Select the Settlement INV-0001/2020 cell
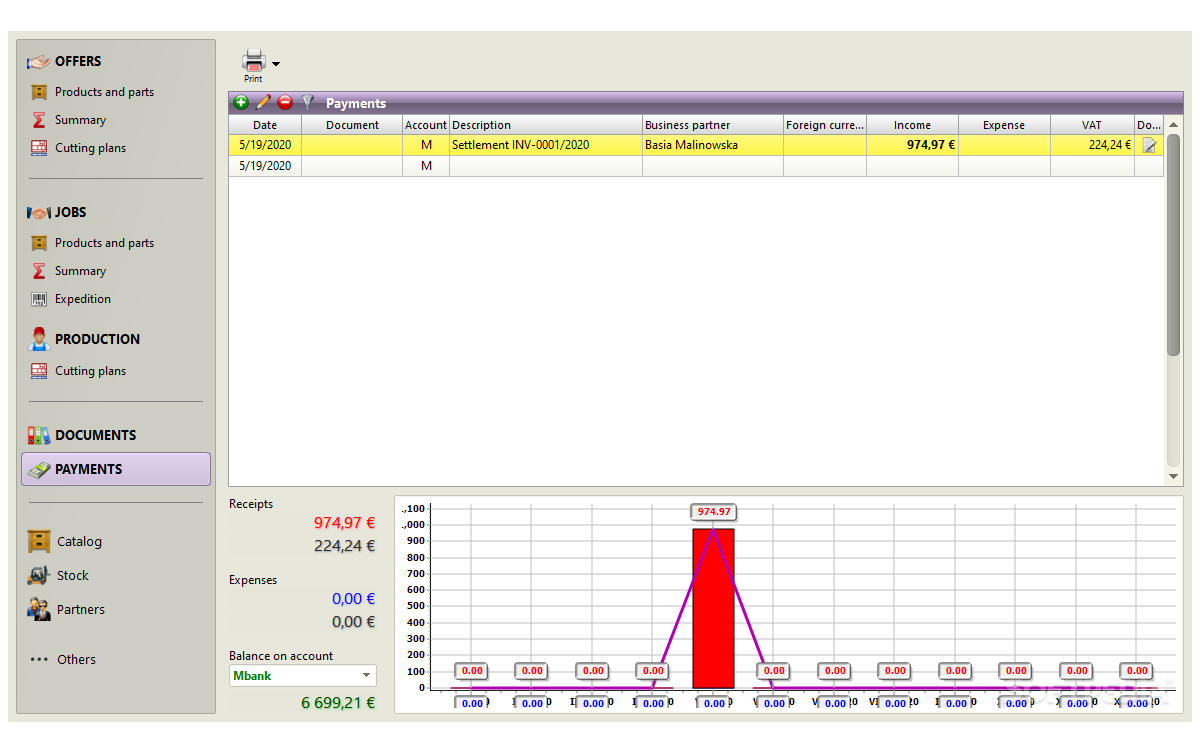Viewport: 1200px width, 730px height. click(546, 145)
